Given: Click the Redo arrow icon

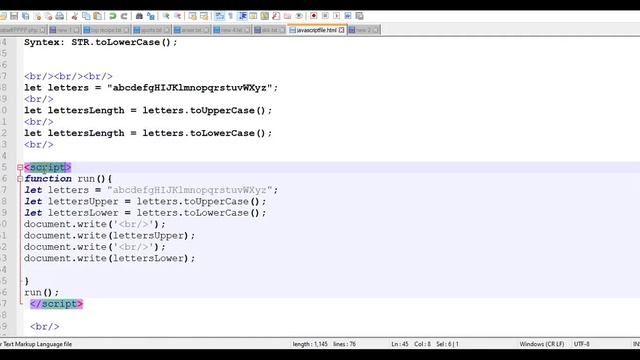Looking at the screenshot, I should click(124, 16).
